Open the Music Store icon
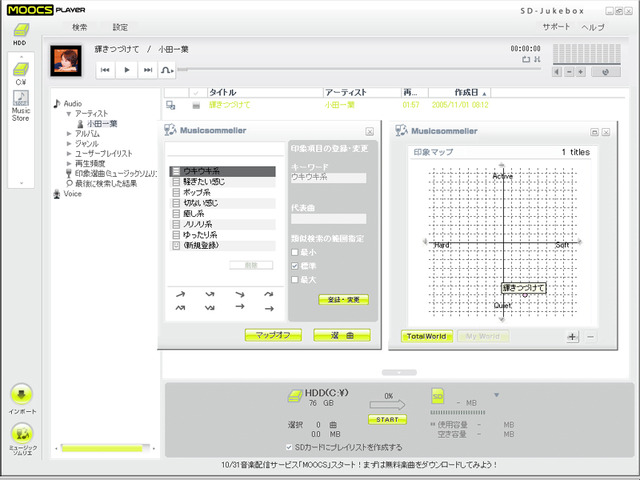The height and width of the screenshot is (480, 640). pyautogui.click(x=21, y=98)
